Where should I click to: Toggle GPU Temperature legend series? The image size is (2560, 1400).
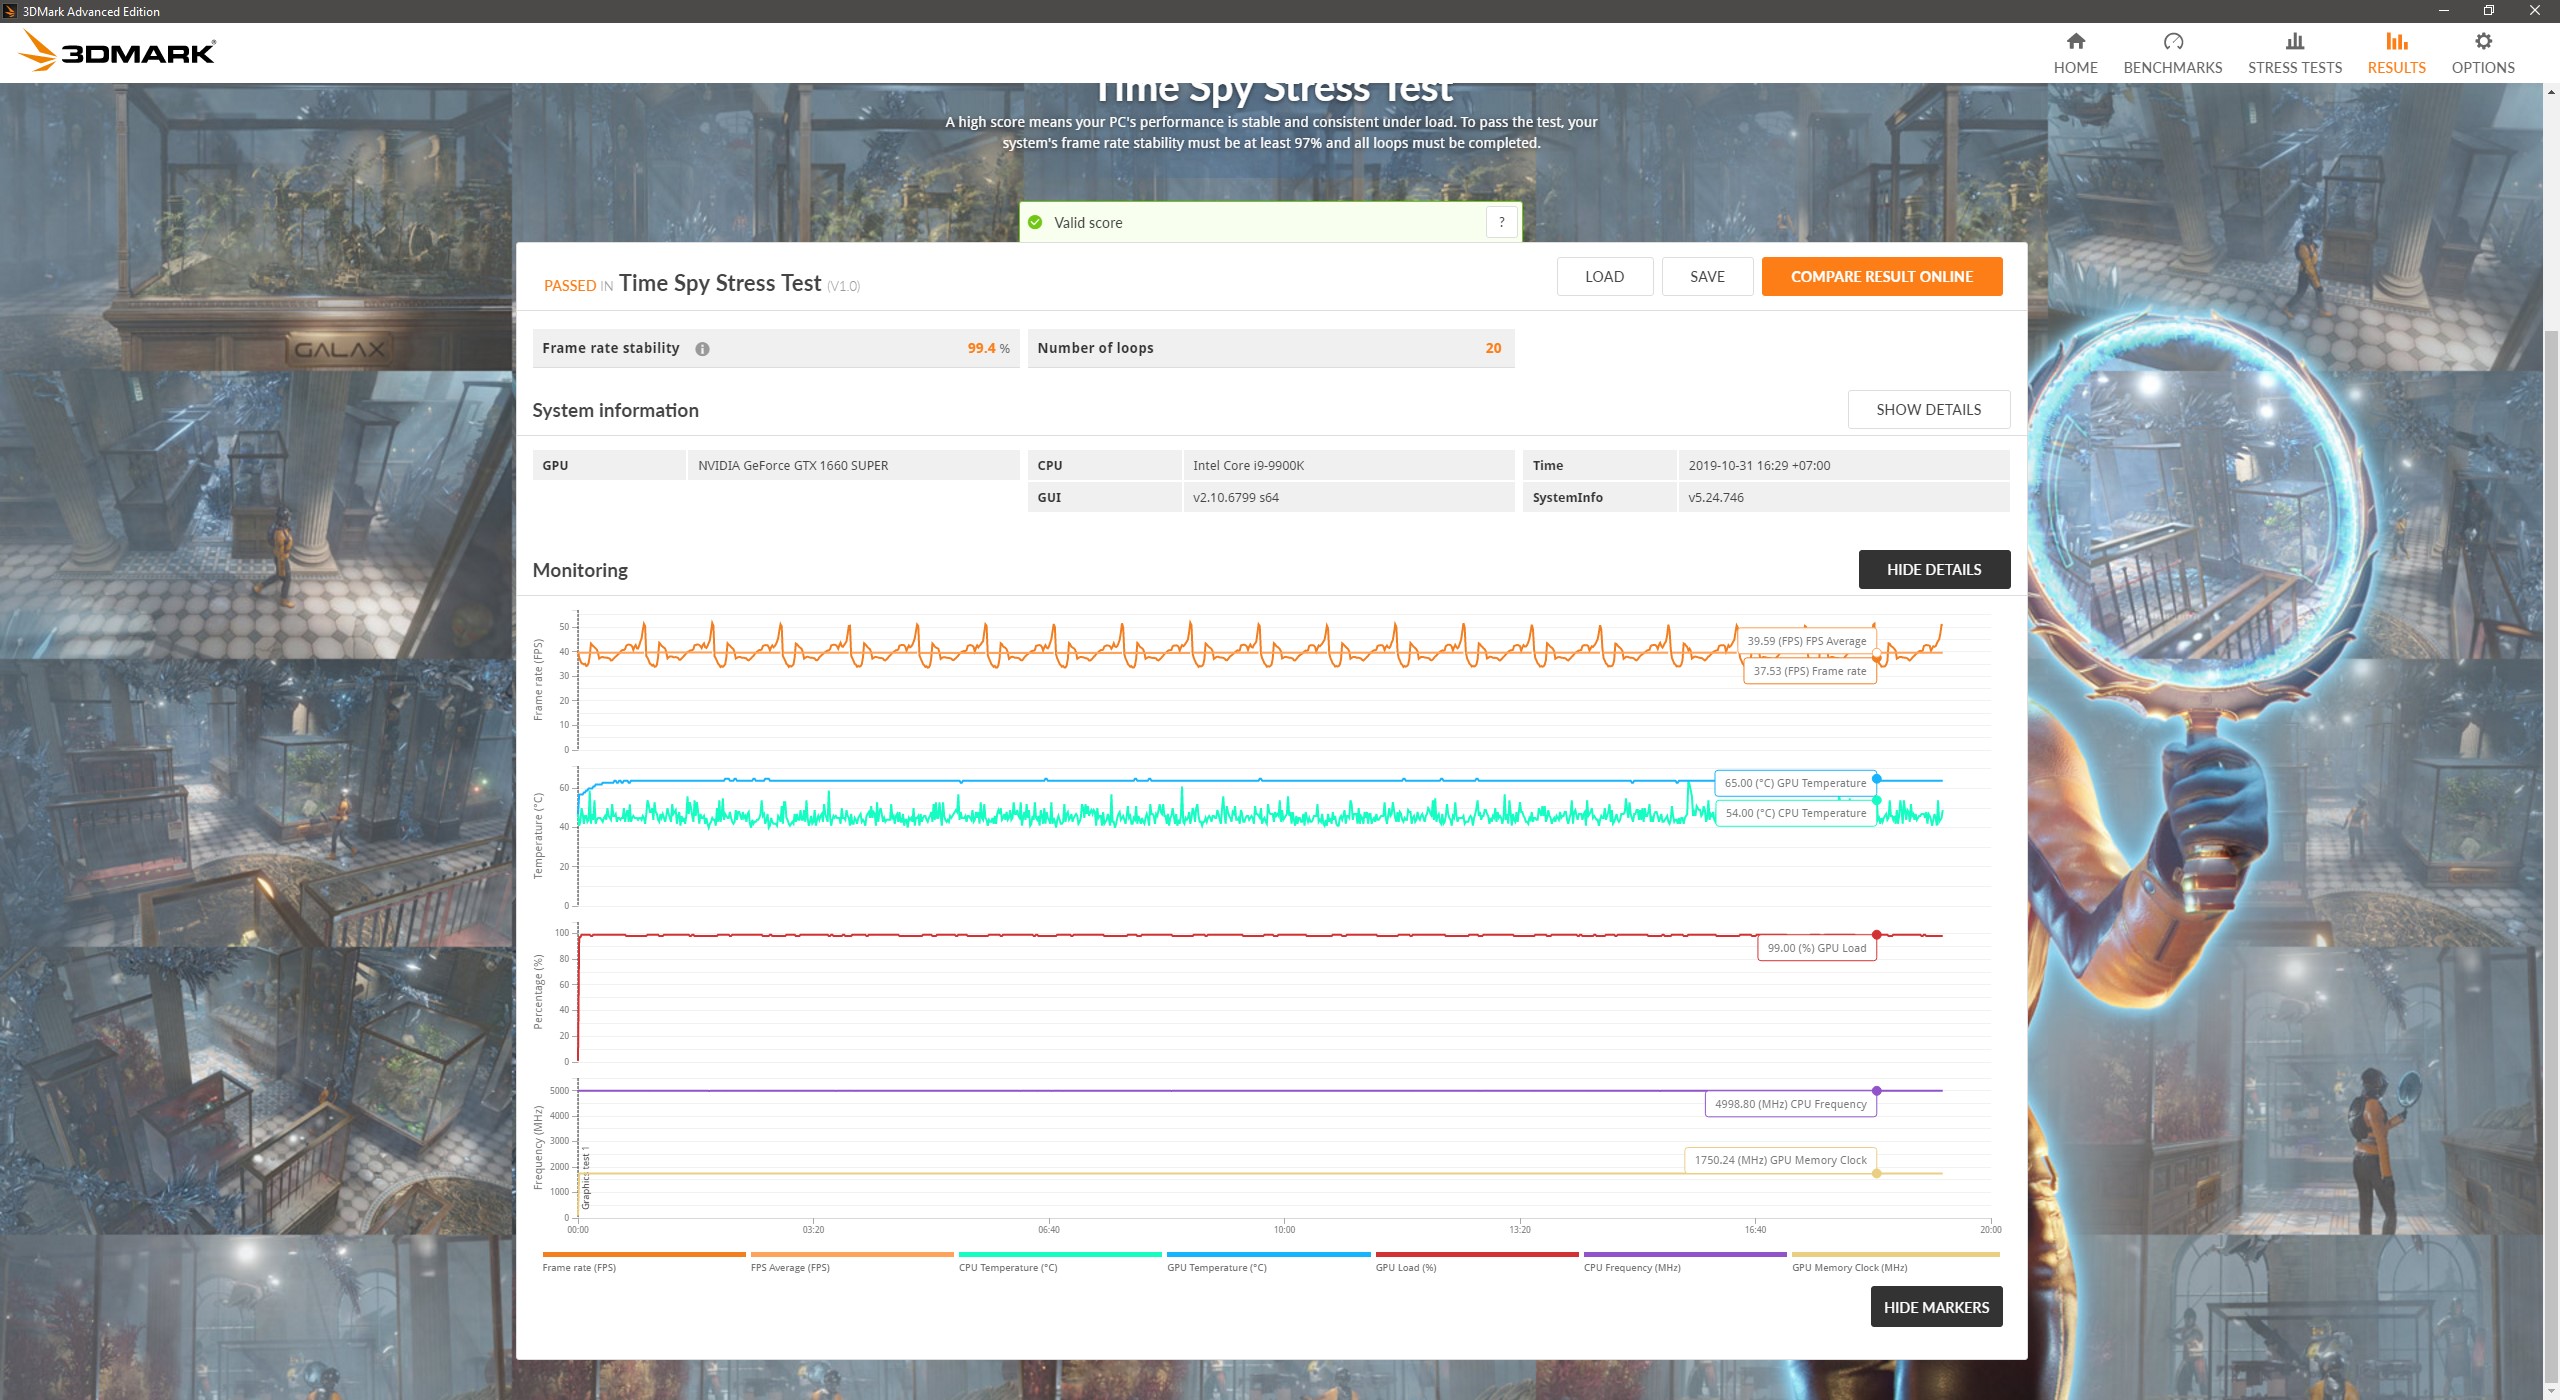click(x=1268, y=1262)
